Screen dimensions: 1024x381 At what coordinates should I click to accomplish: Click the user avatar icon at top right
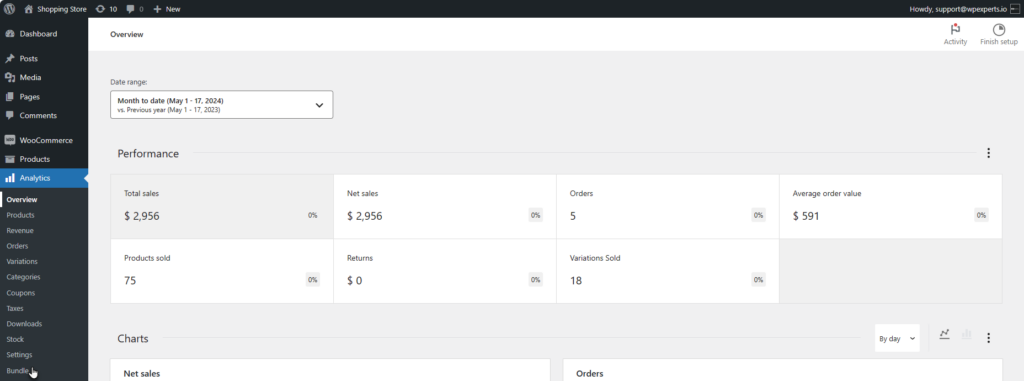tap(1015, 9)
